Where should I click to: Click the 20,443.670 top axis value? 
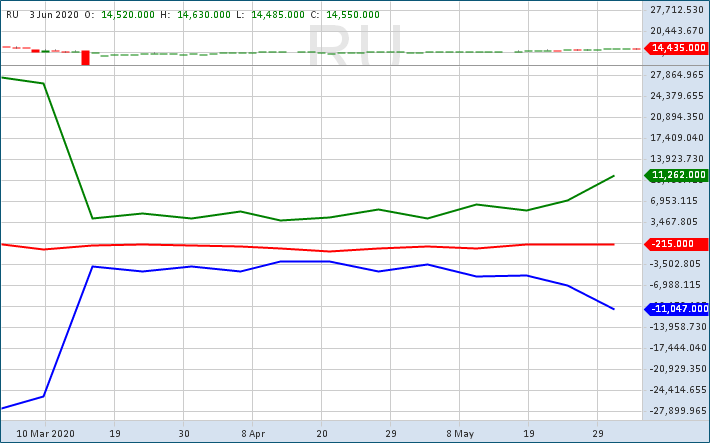[x=677, y=31]
